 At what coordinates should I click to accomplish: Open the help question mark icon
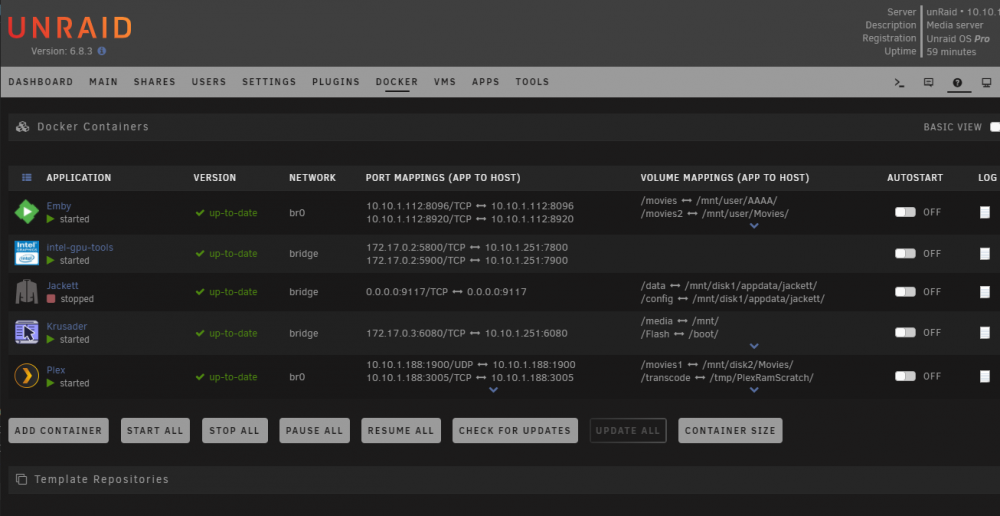tap(957, 82)
